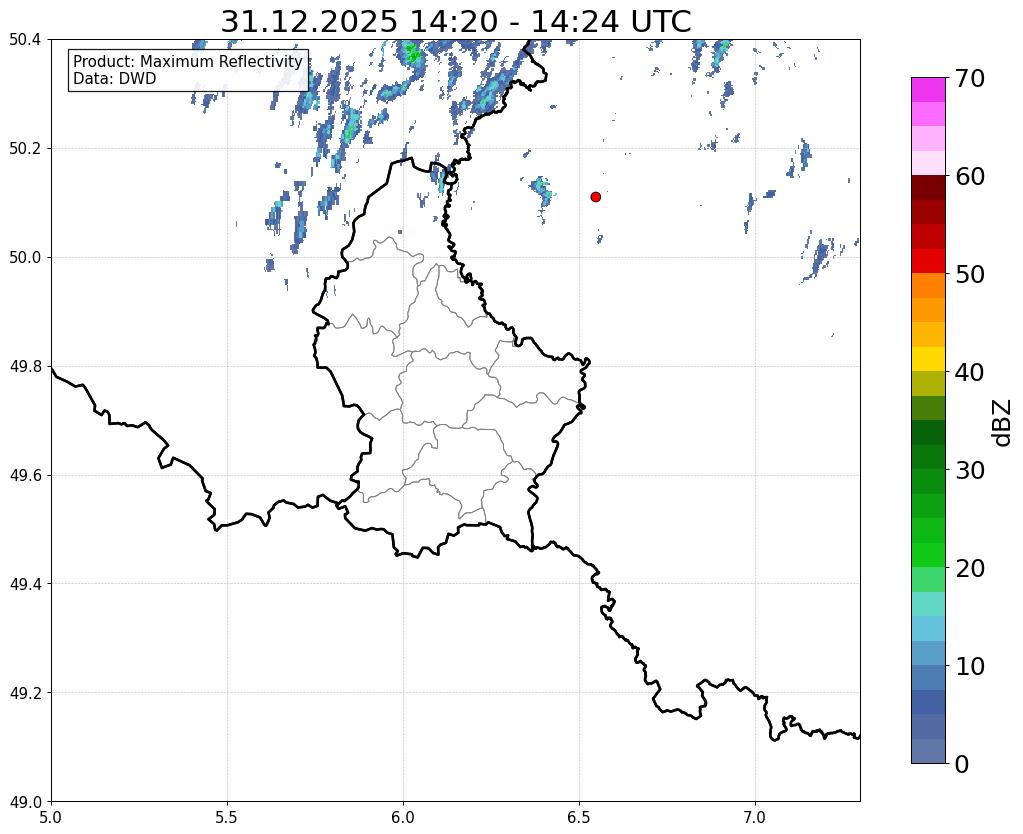Click the title "31.12.2025 14:20 - 14:24 UTC"

tap(455, 22)
